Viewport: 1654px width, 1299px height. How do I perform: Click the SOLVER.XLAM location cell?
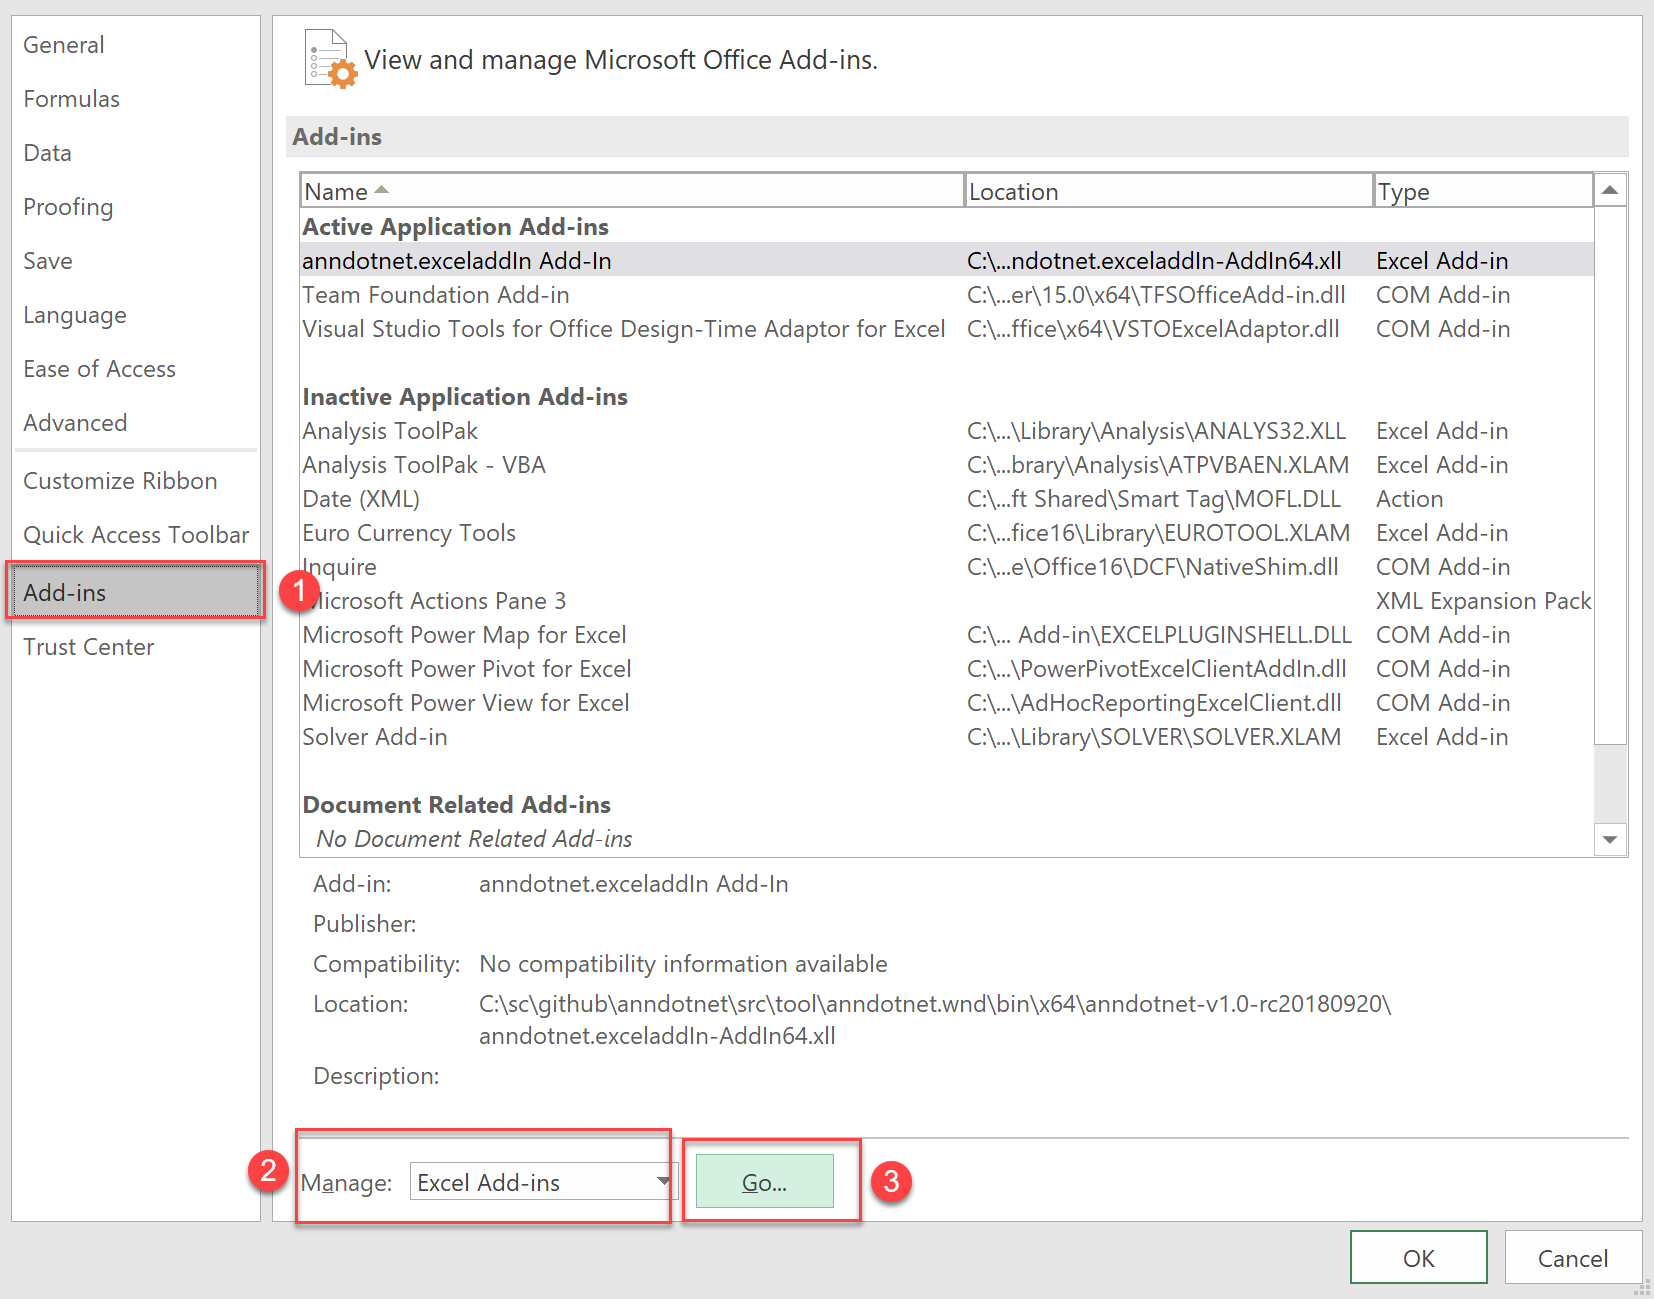(x=1154, y=737)
